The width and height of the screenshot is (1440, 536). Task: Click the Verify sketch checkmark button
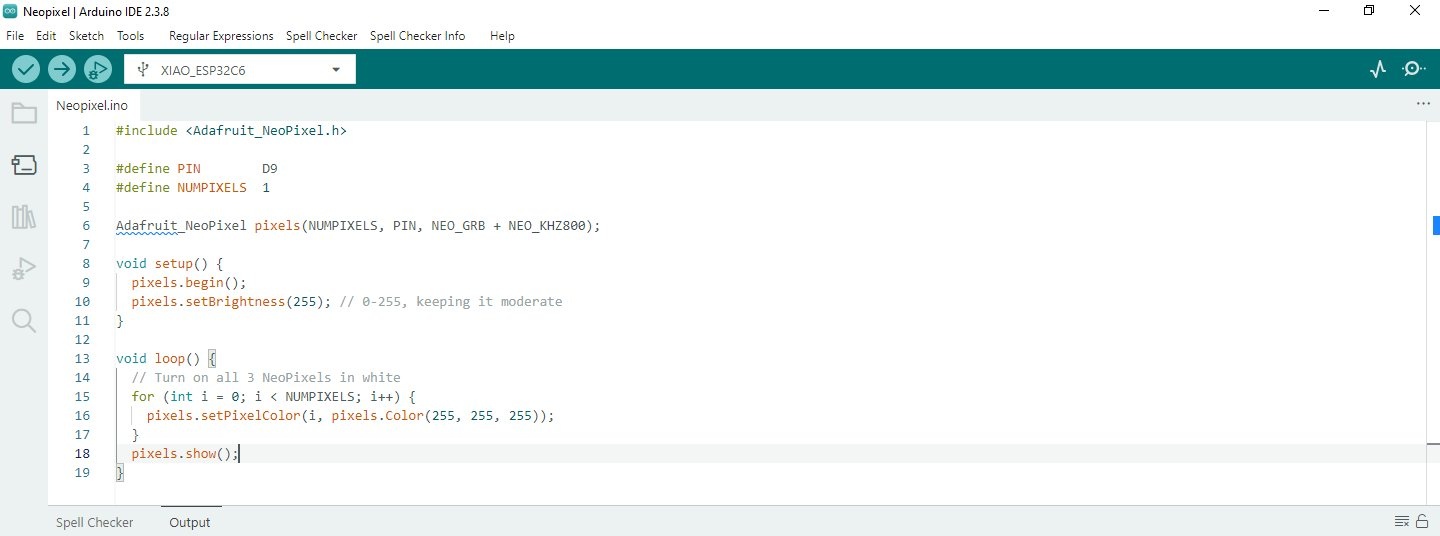tap(26, 69)
